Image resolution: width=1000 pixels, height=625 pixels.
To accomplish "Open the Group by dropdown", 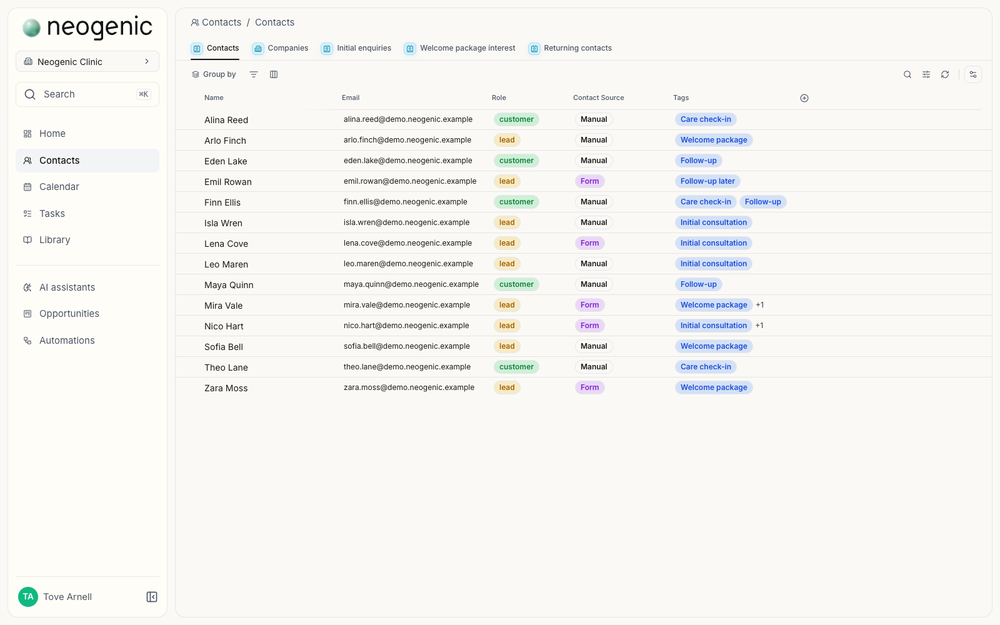I will (214, 75).
